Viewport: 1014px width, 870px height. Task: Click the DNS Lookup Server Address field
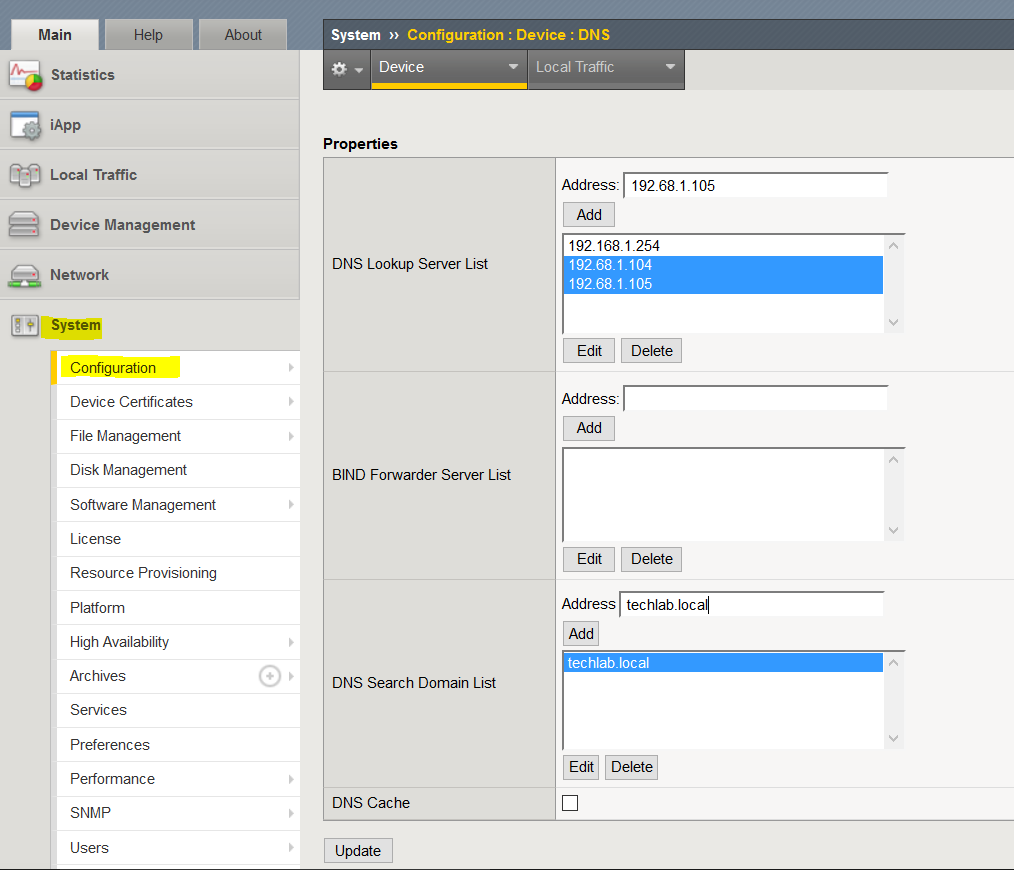click(755, 186)
